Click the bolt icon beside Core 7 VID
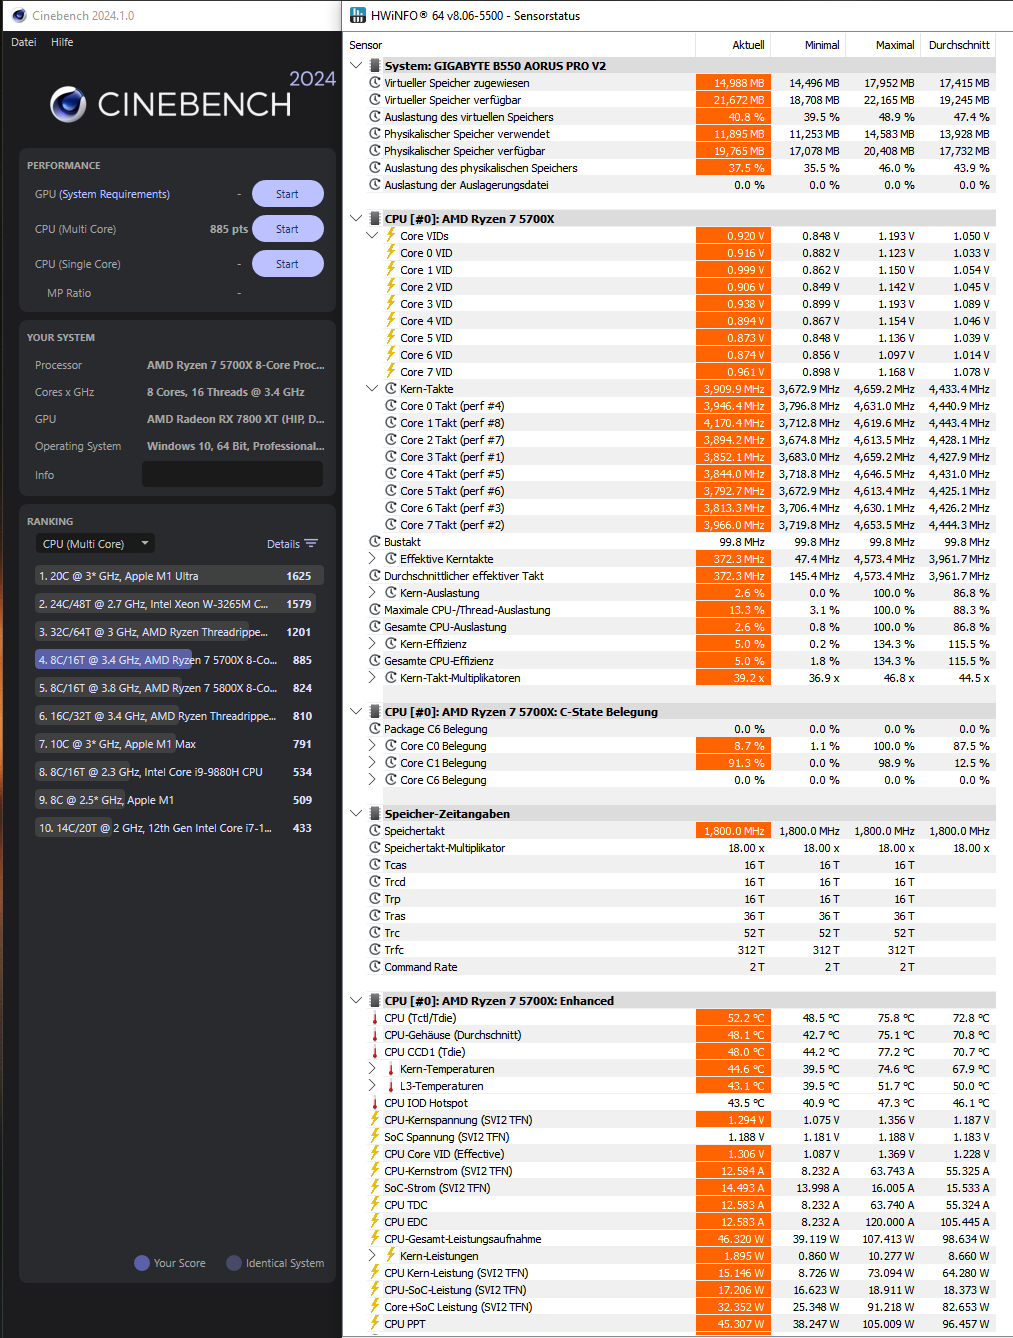The width and height of the screenshot is (1013, 1338). point(391,372)
